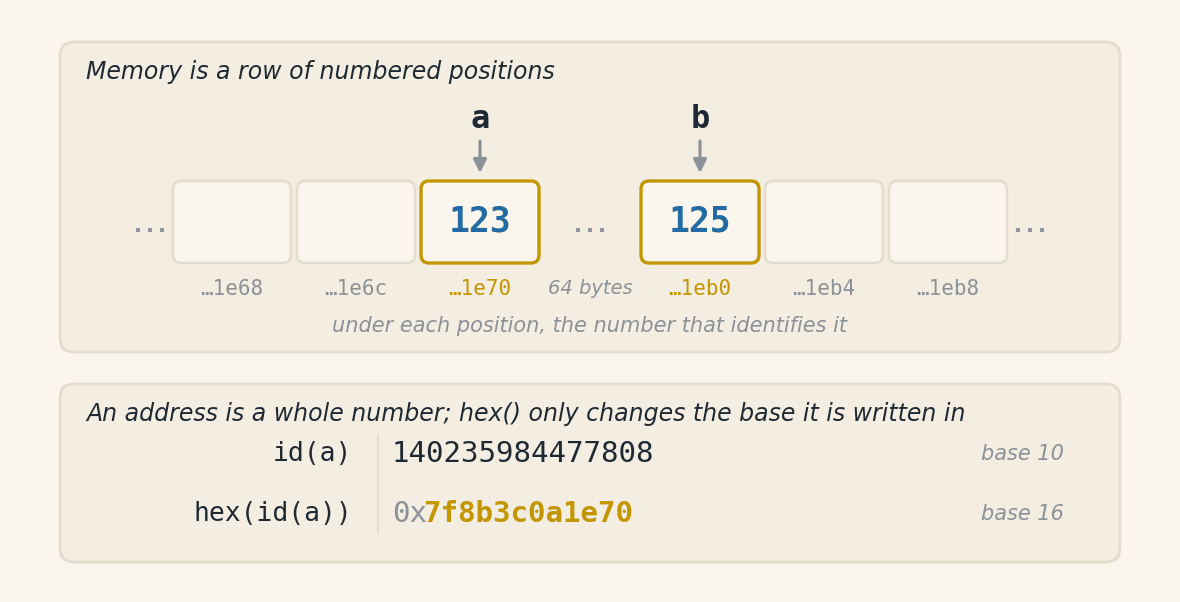Click the id(a) expression label
Image resolution: width=1180 pixels, height=602 pixels.
coord(312,453)
